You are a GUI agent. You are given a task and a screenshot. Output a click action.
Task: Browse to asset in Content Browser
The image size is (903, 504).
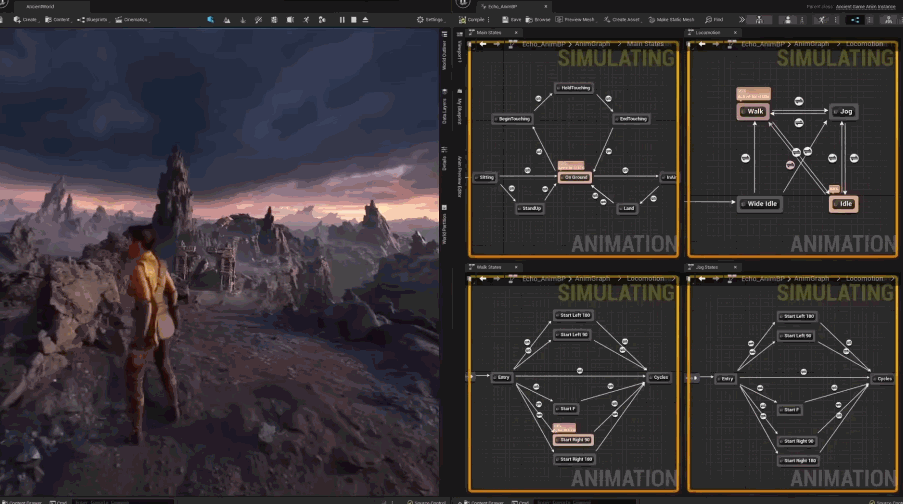pos(538,20)
